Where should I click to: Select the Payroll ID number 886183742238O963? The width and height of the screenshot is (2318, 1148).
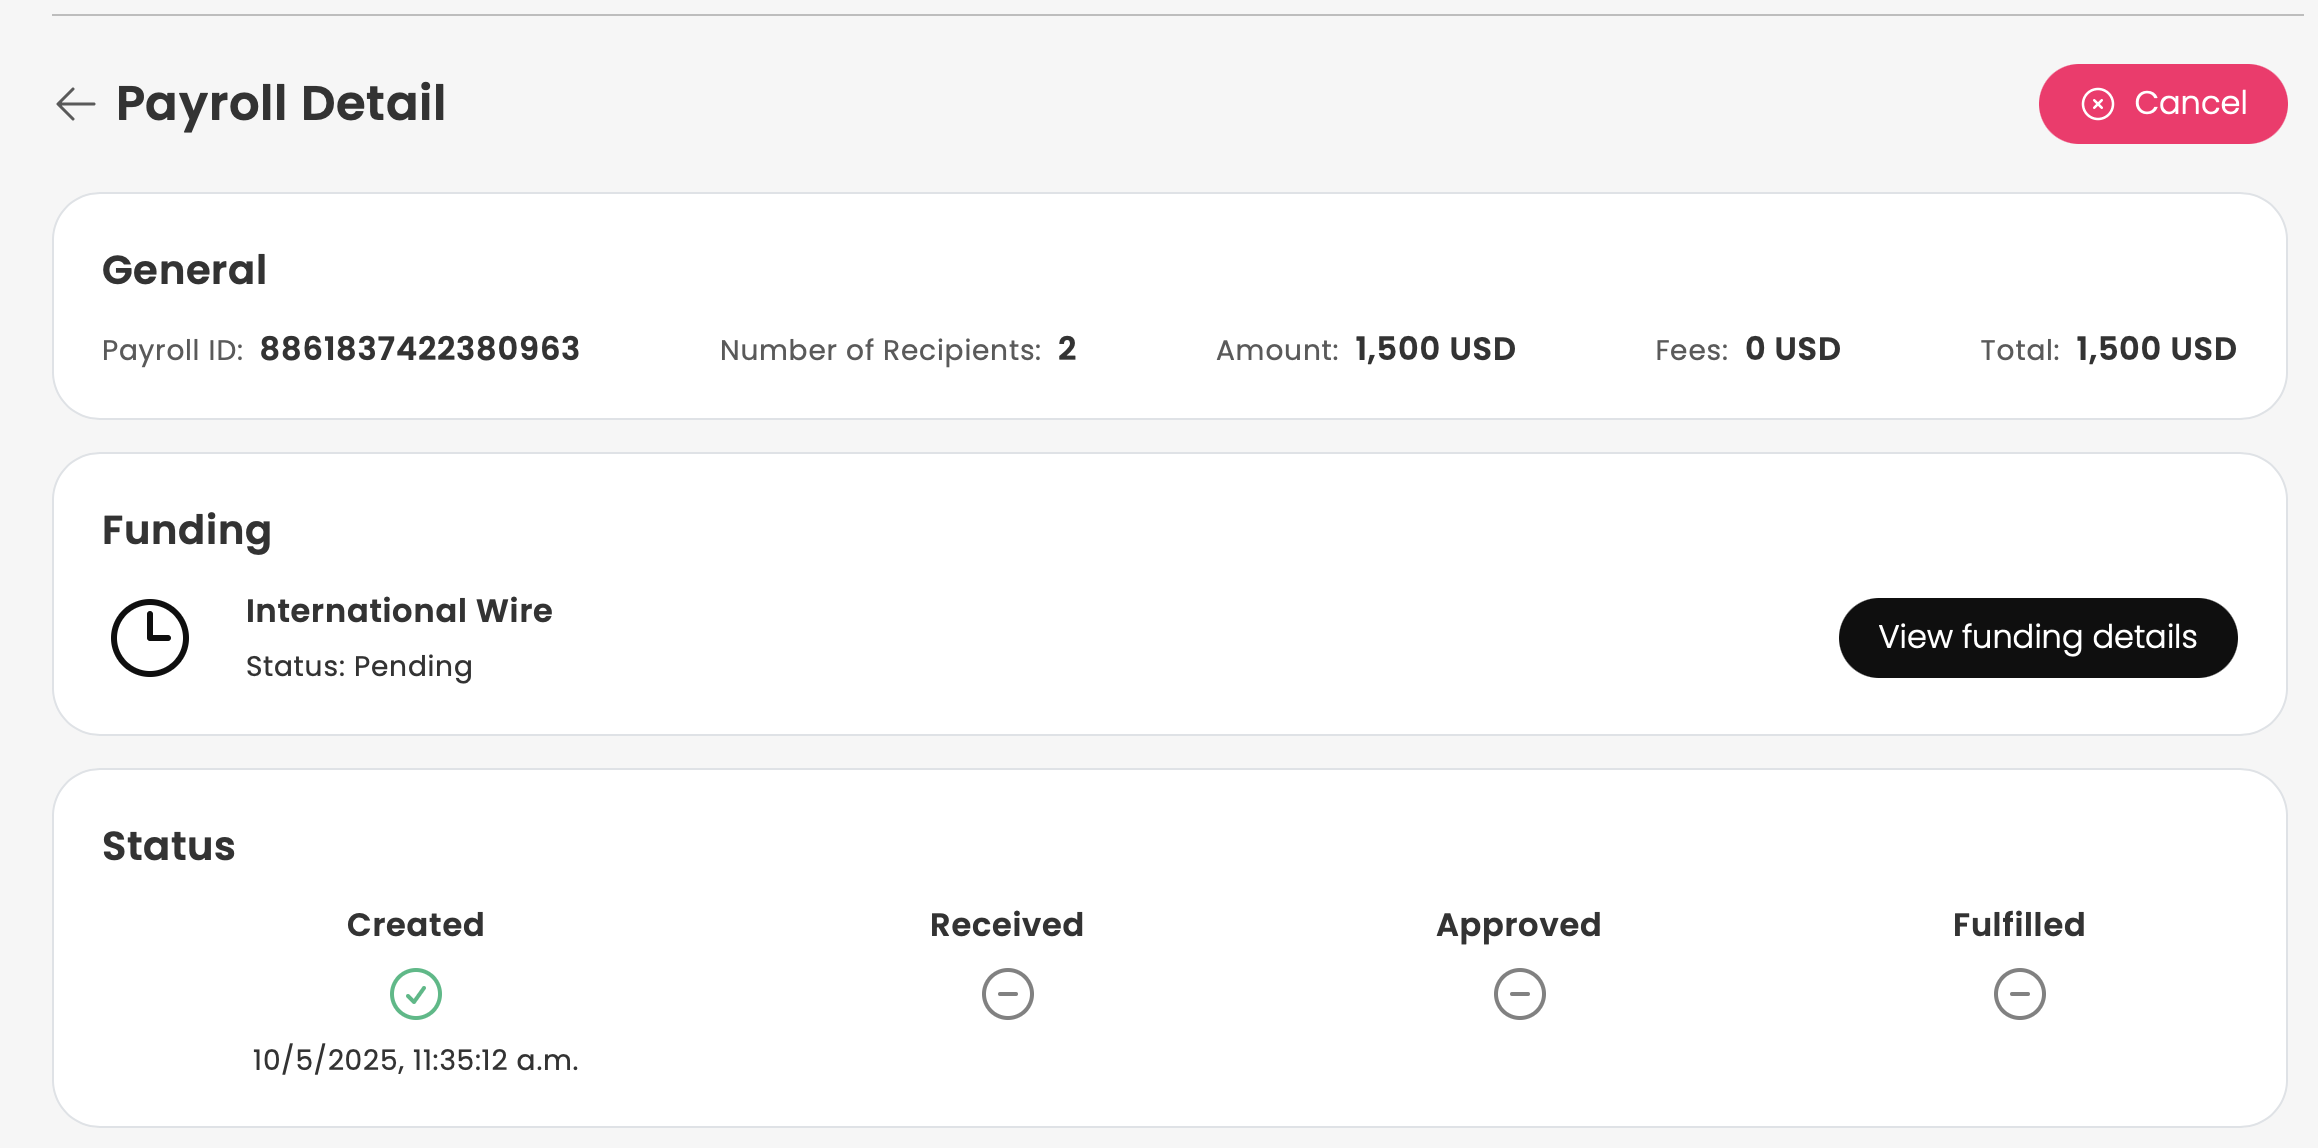[x=419, y=349]
